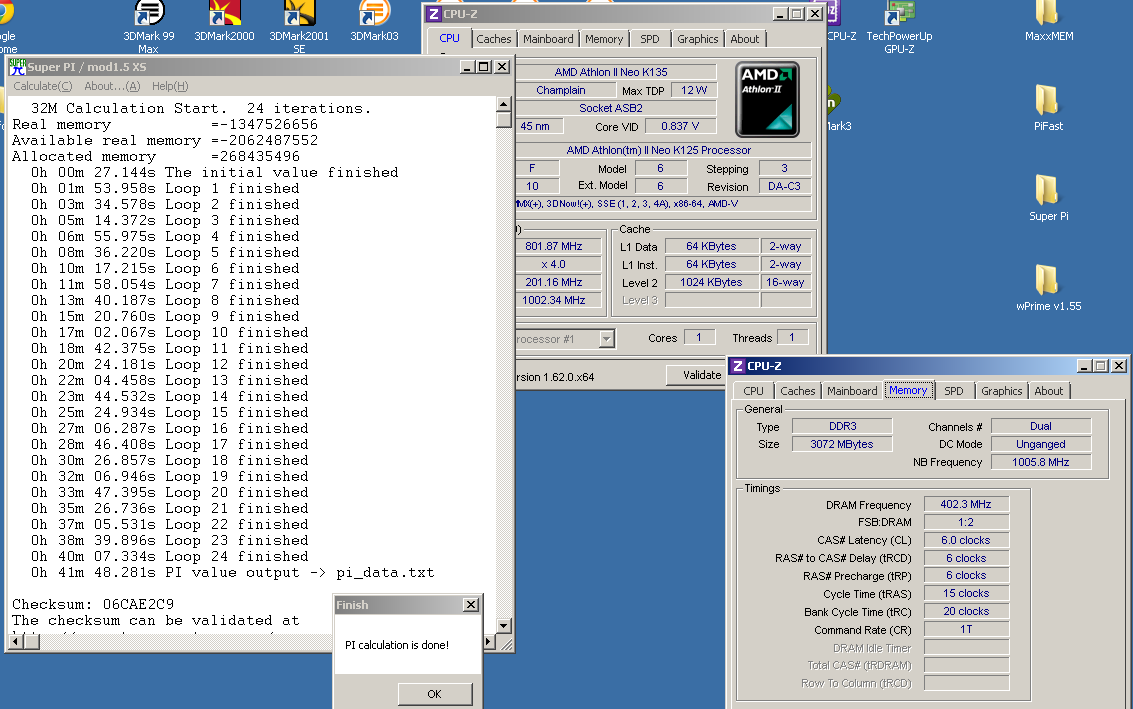Switch to the Mainboard tab in the lower CPU-Z window
Image resolution: width=1133 pixels, height=709 pixels.
coord(852,391)
